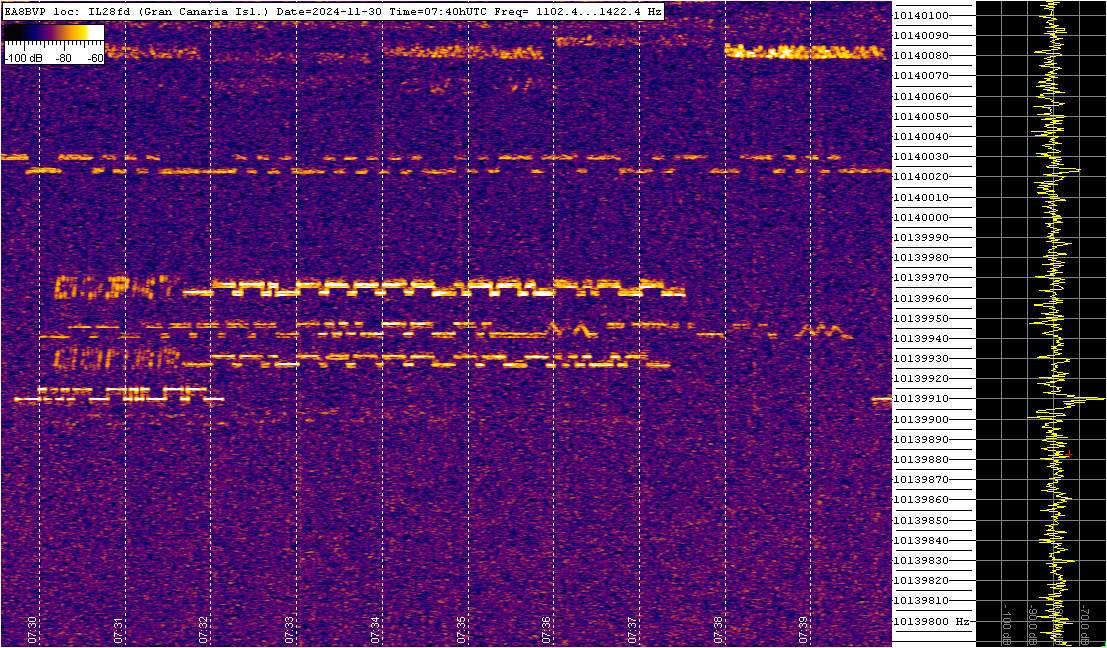Viewport: 1107px width, 648px height.
Task: Click the 07:39 time marker label
Action: point(803,630)
